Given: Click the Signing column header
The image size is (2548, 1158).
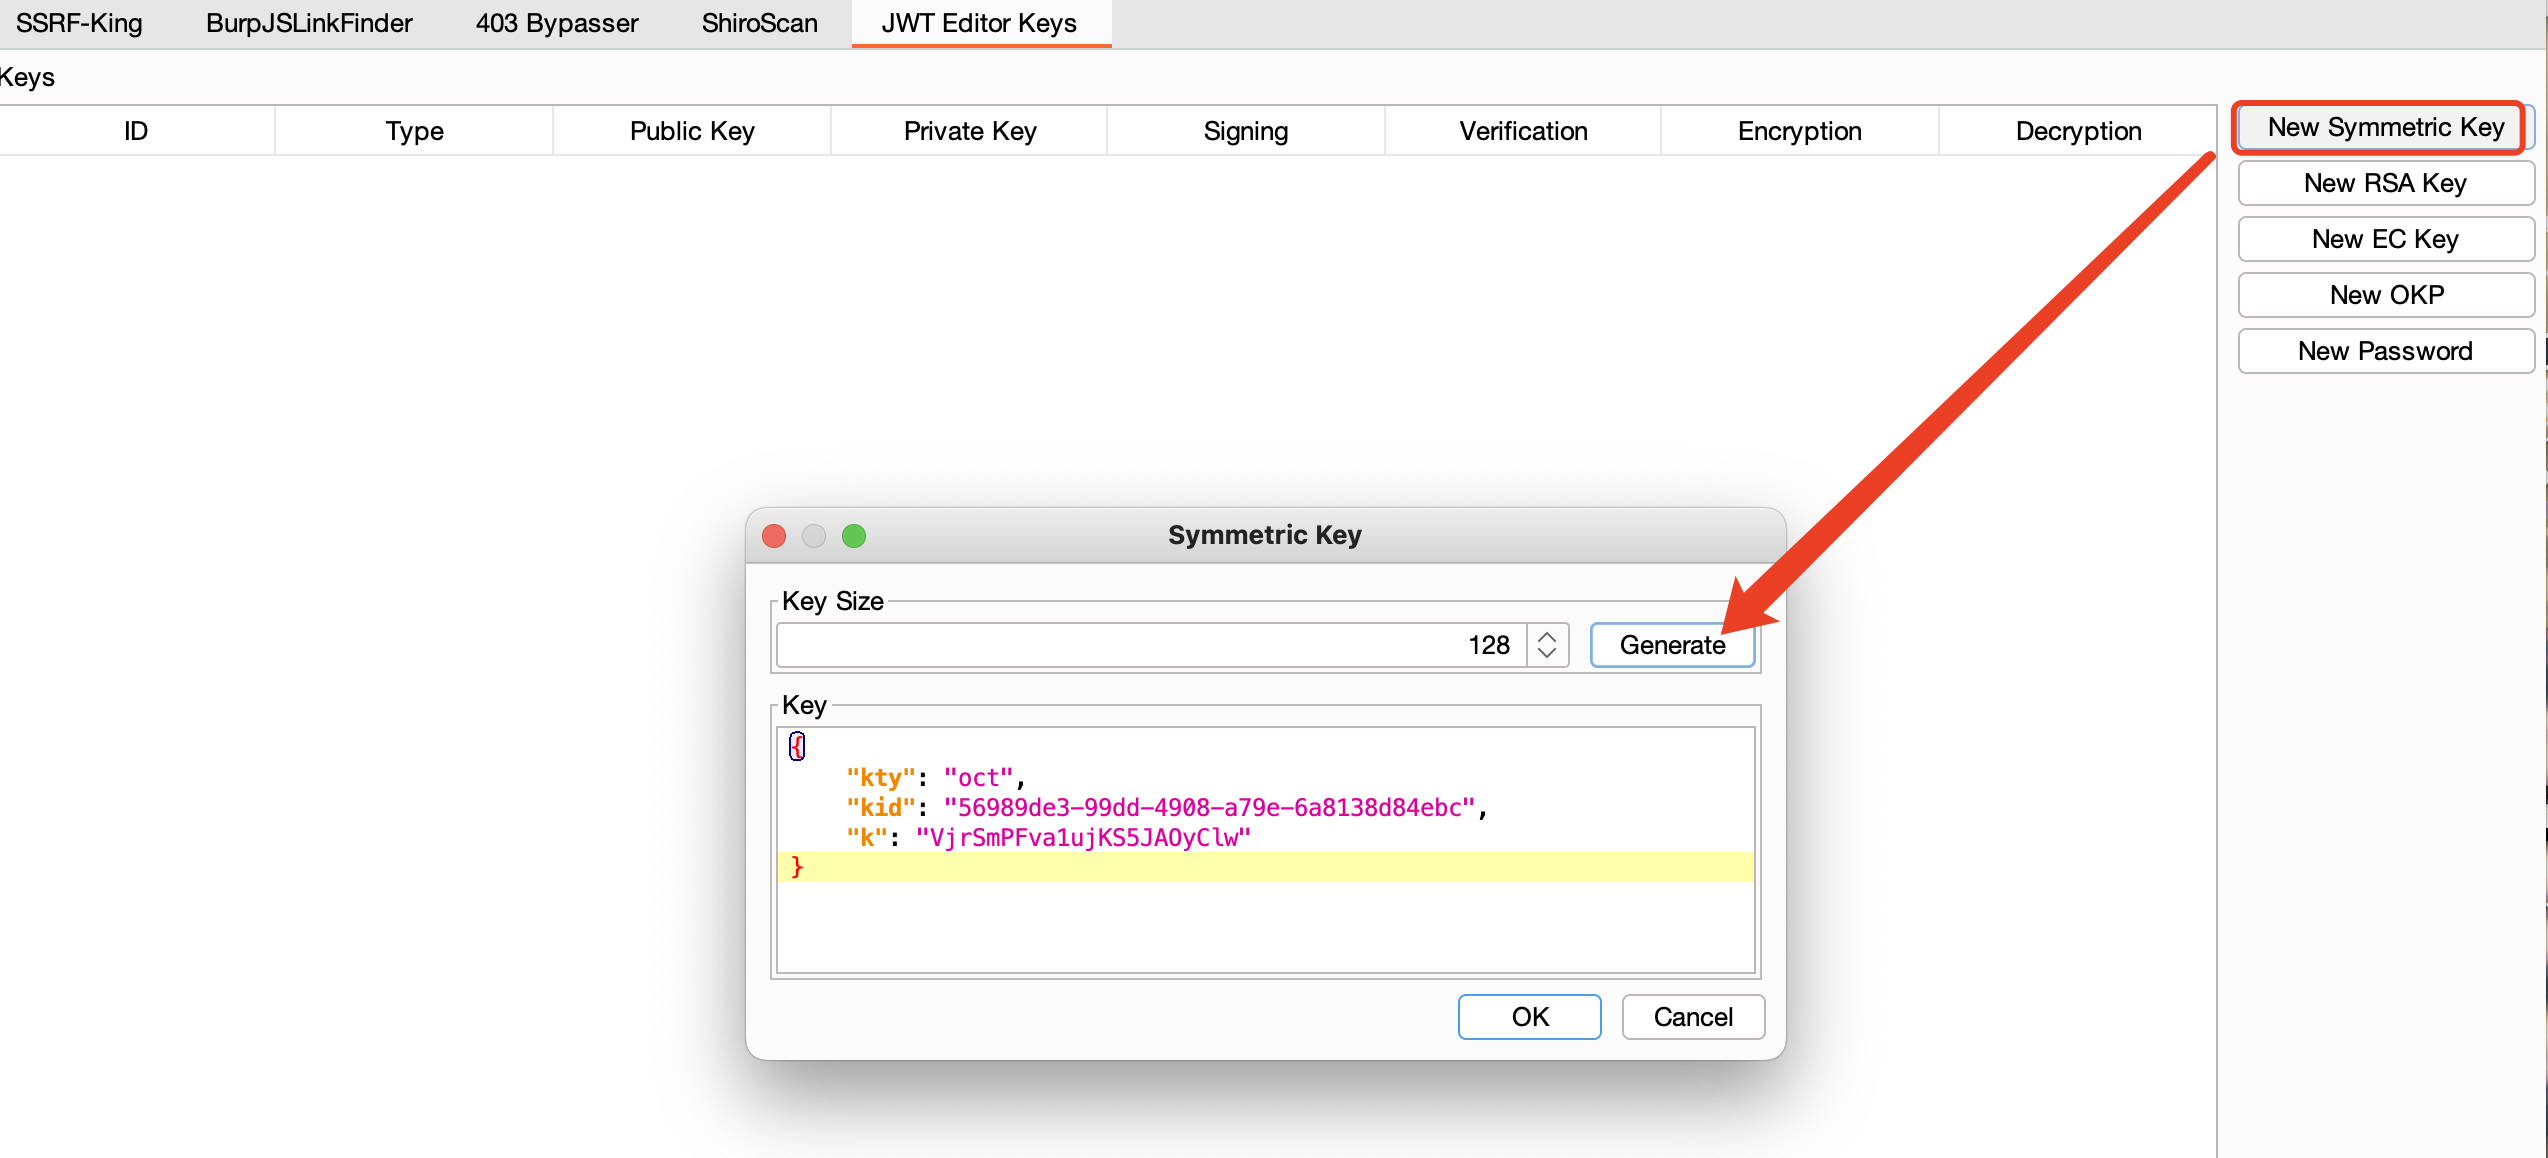Looking at the screenshot, I should (1245, 131).
